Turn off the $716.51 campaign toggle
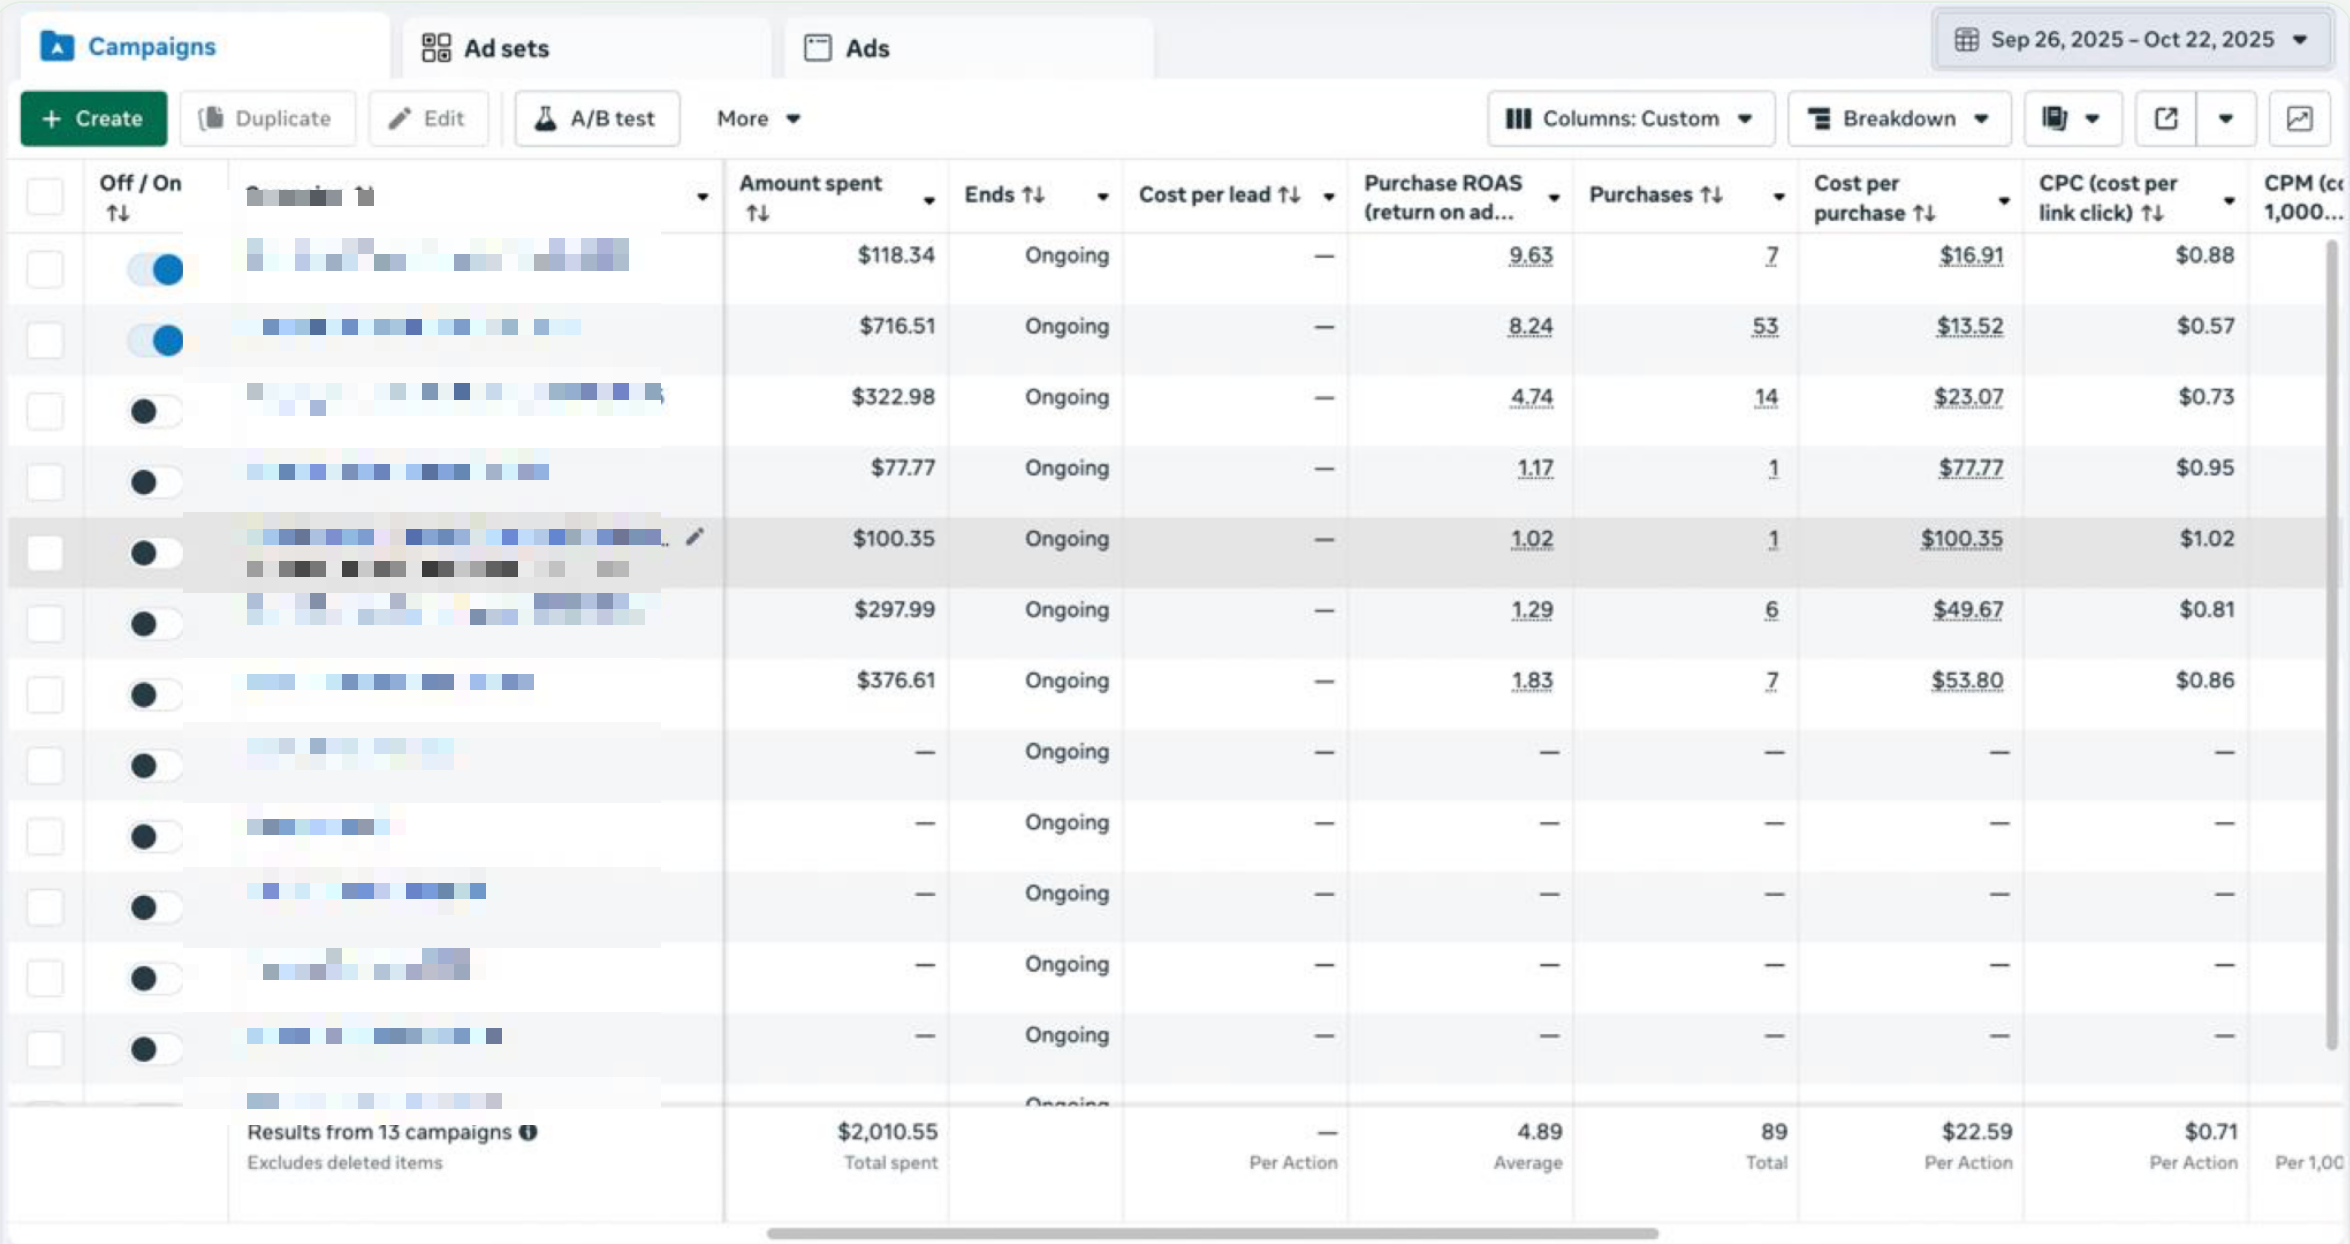 [156, 340]
